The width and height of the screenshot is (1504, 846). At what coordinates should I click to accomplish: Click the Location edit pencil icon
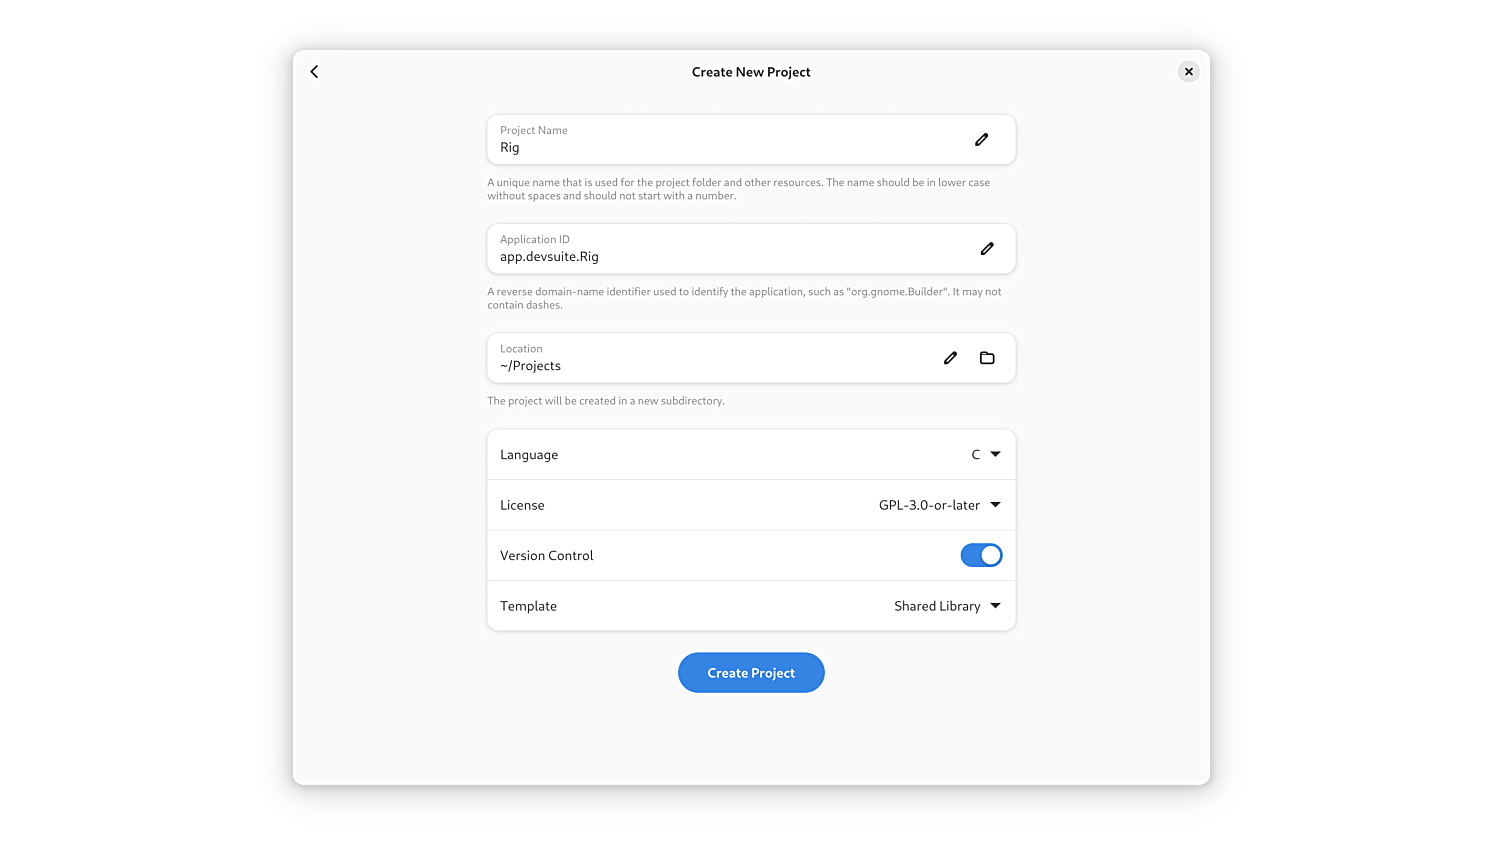(950, 358)
